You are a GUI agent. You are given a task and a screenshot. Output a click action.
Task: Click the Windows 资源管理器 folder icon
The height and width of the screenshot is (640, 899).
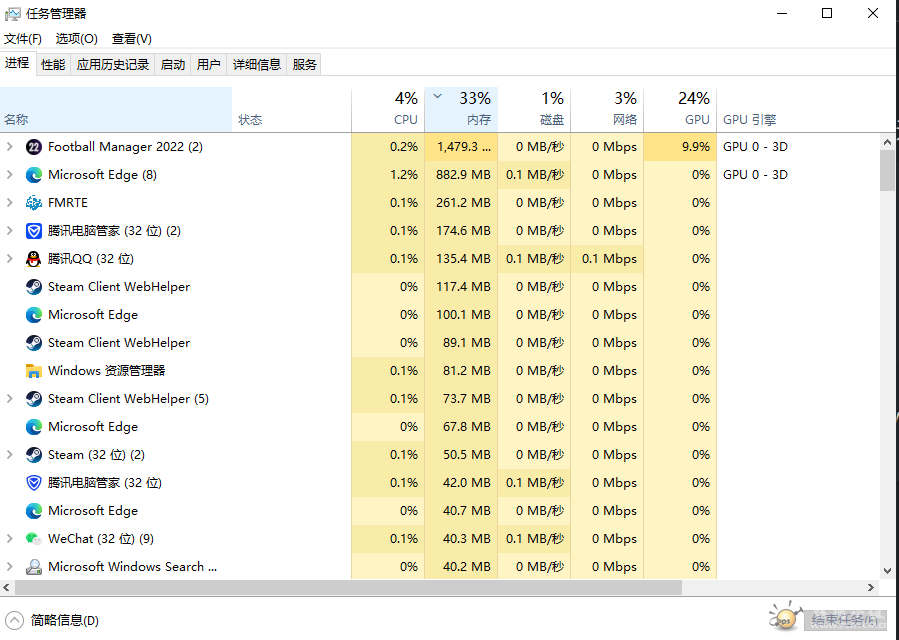coord(34,371)
